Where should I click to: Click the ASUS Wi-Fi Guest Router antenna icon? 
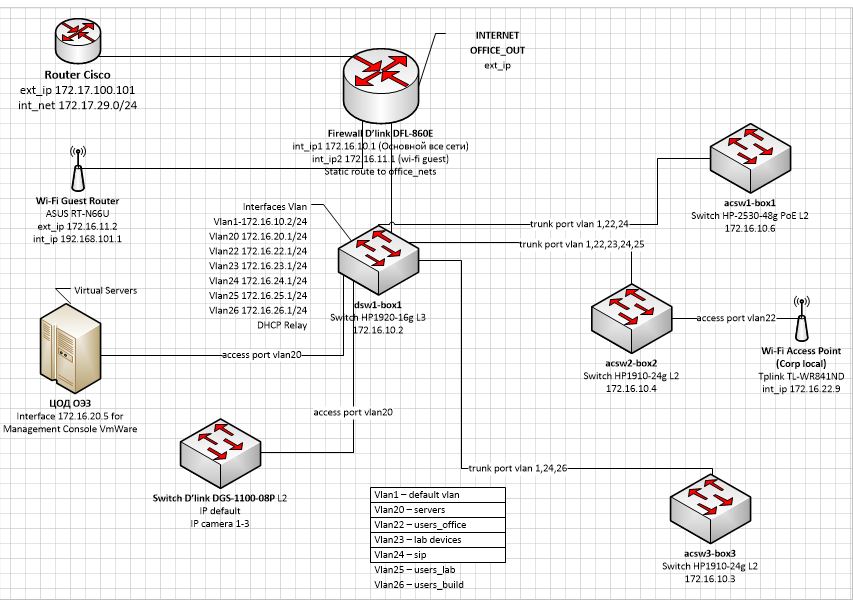coord(76,170)
